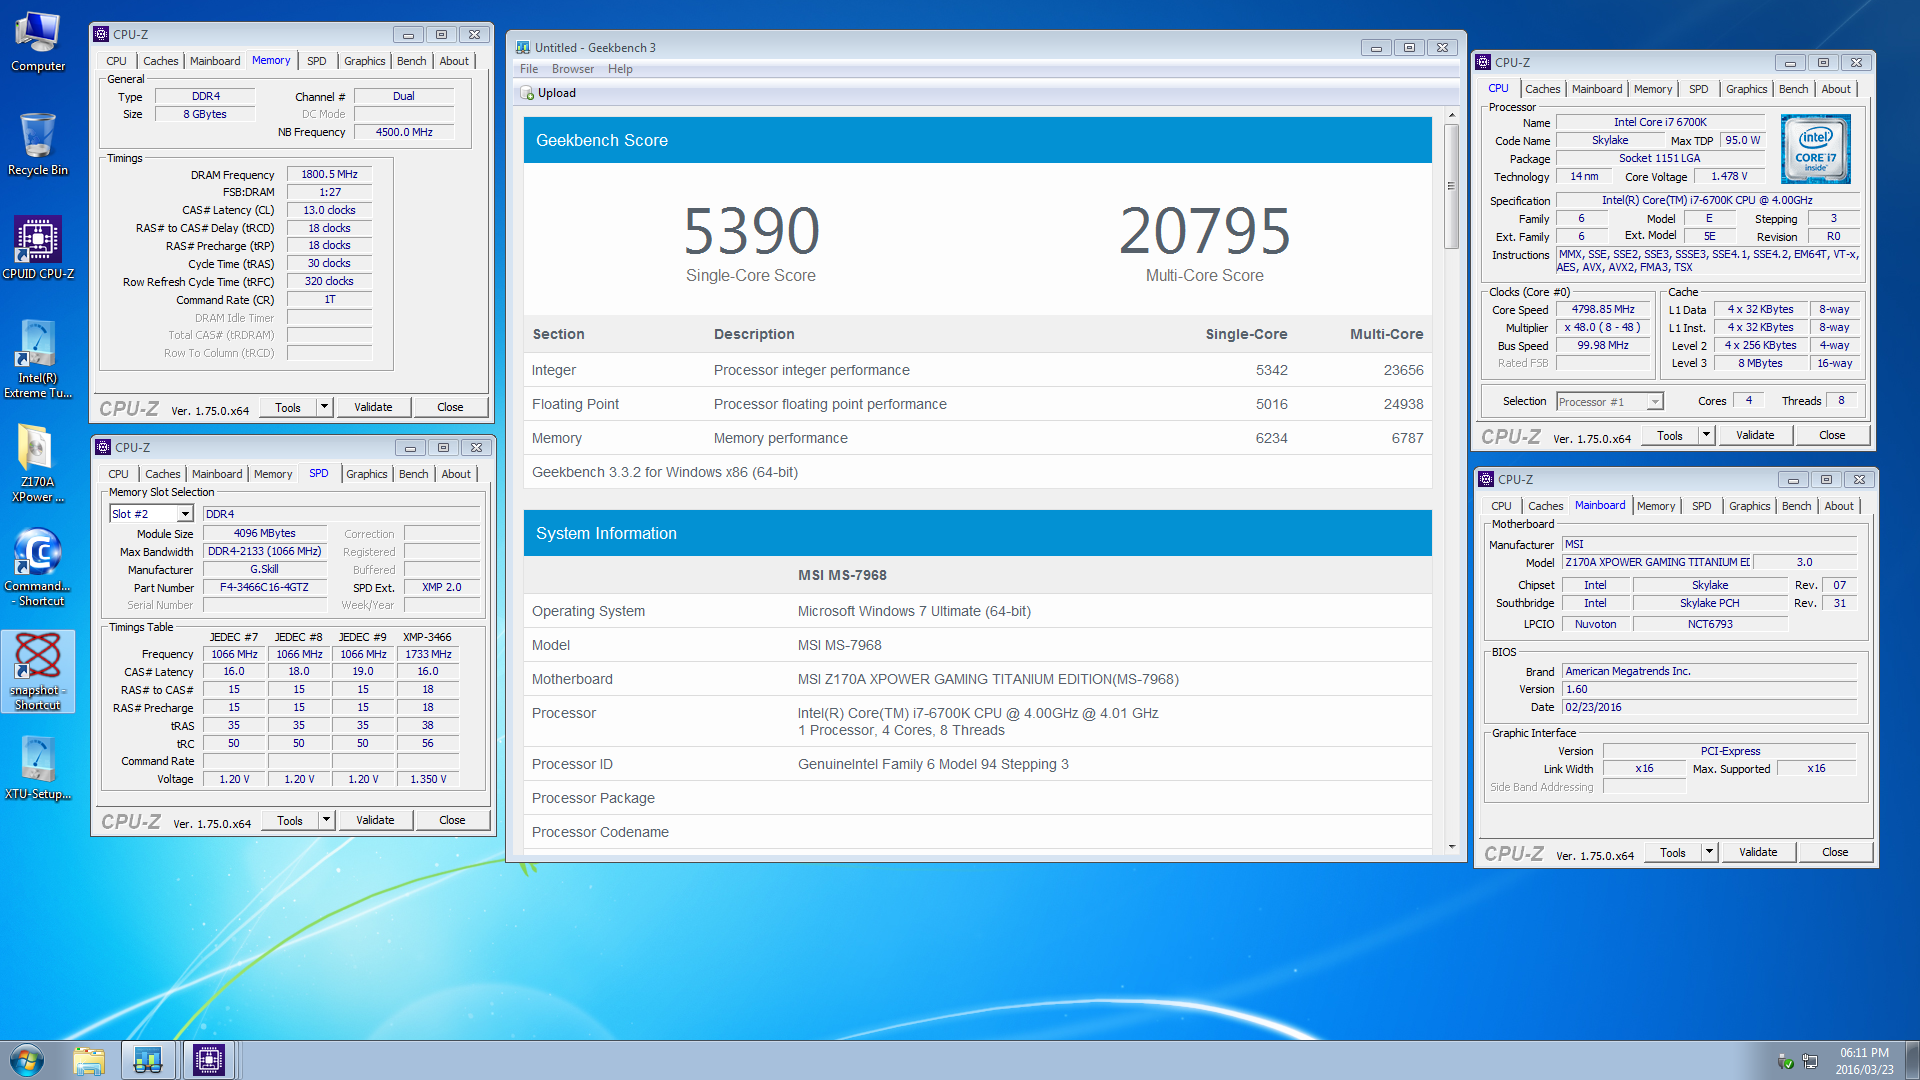Click the Mainboard model Z170A XPOWER field
The height and width of the screenshot is (1080, 1920).
[1657, 563]
